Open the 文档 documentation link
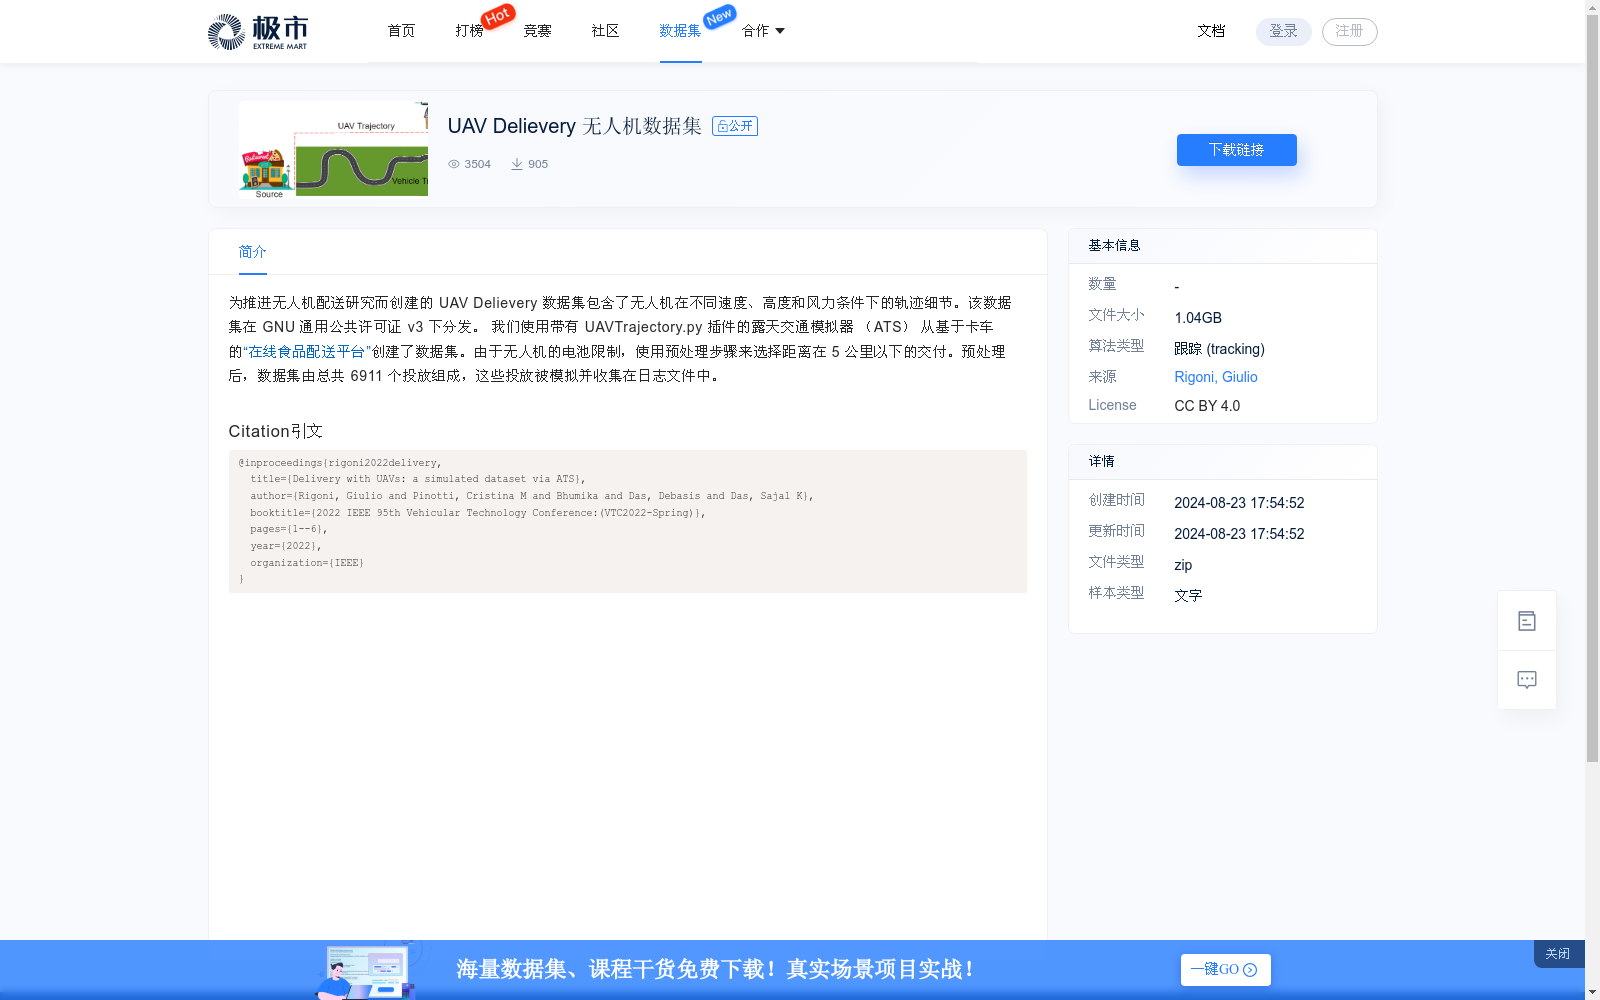The image size is (1600, 1000). click(1211, 31)
